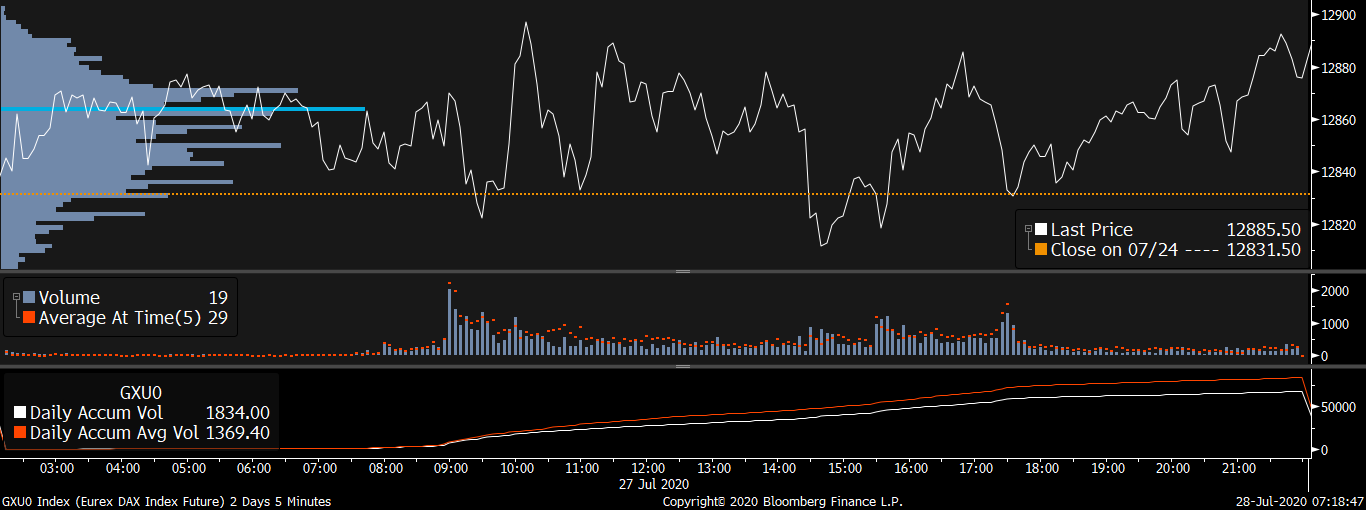Click the 12900 price axis label
Screen dimensions: 1366x510
tap(1340, 16)
